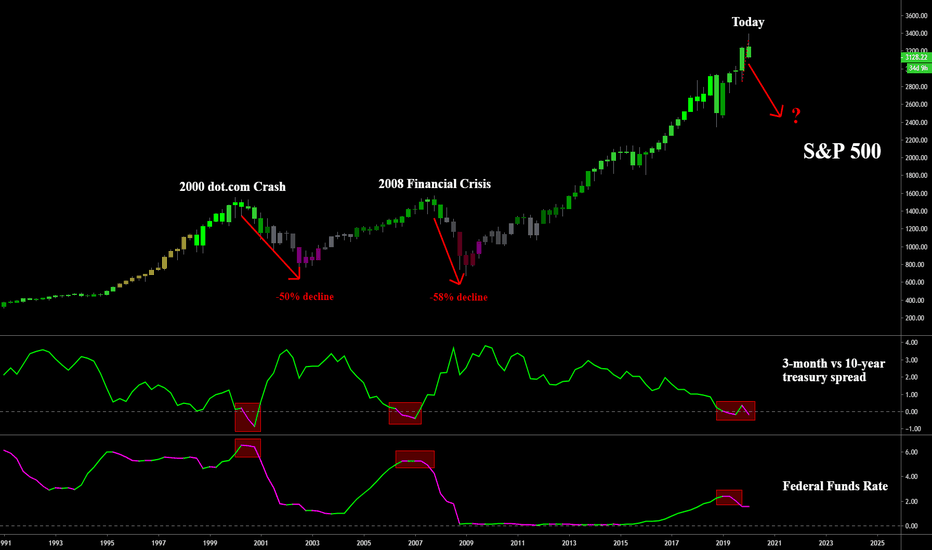The height and width of the screenshot is (550, 932).
Task: Click 2001 on the time axis
Action: 261,543
